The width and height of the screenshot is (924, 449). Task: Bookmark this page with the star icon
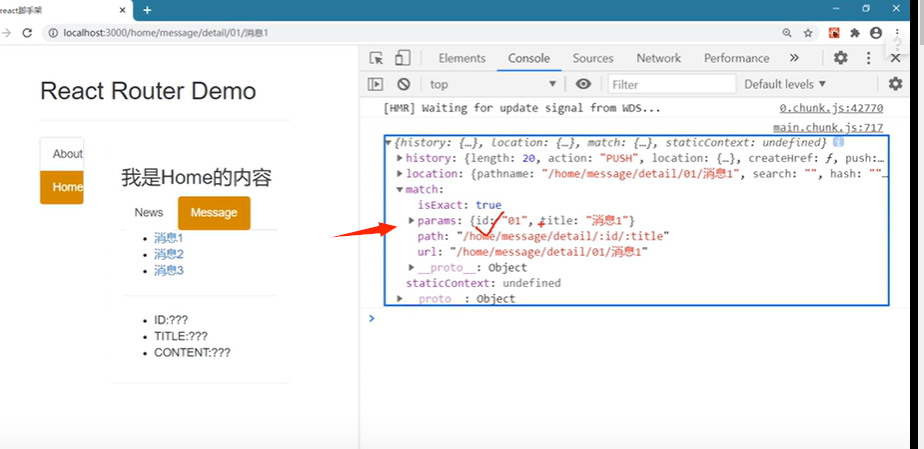808,33
